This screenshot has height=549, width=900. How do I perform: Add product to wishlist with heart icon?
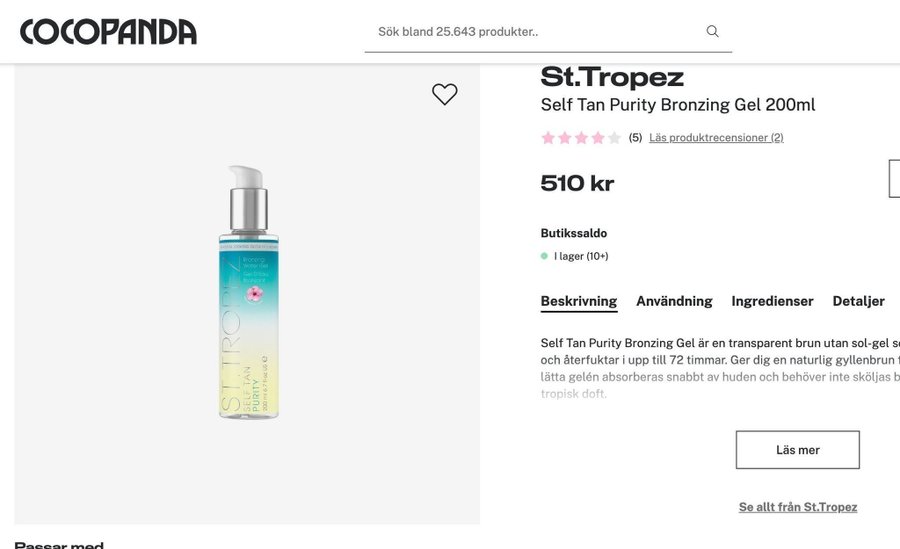click(x=445, y=94)
